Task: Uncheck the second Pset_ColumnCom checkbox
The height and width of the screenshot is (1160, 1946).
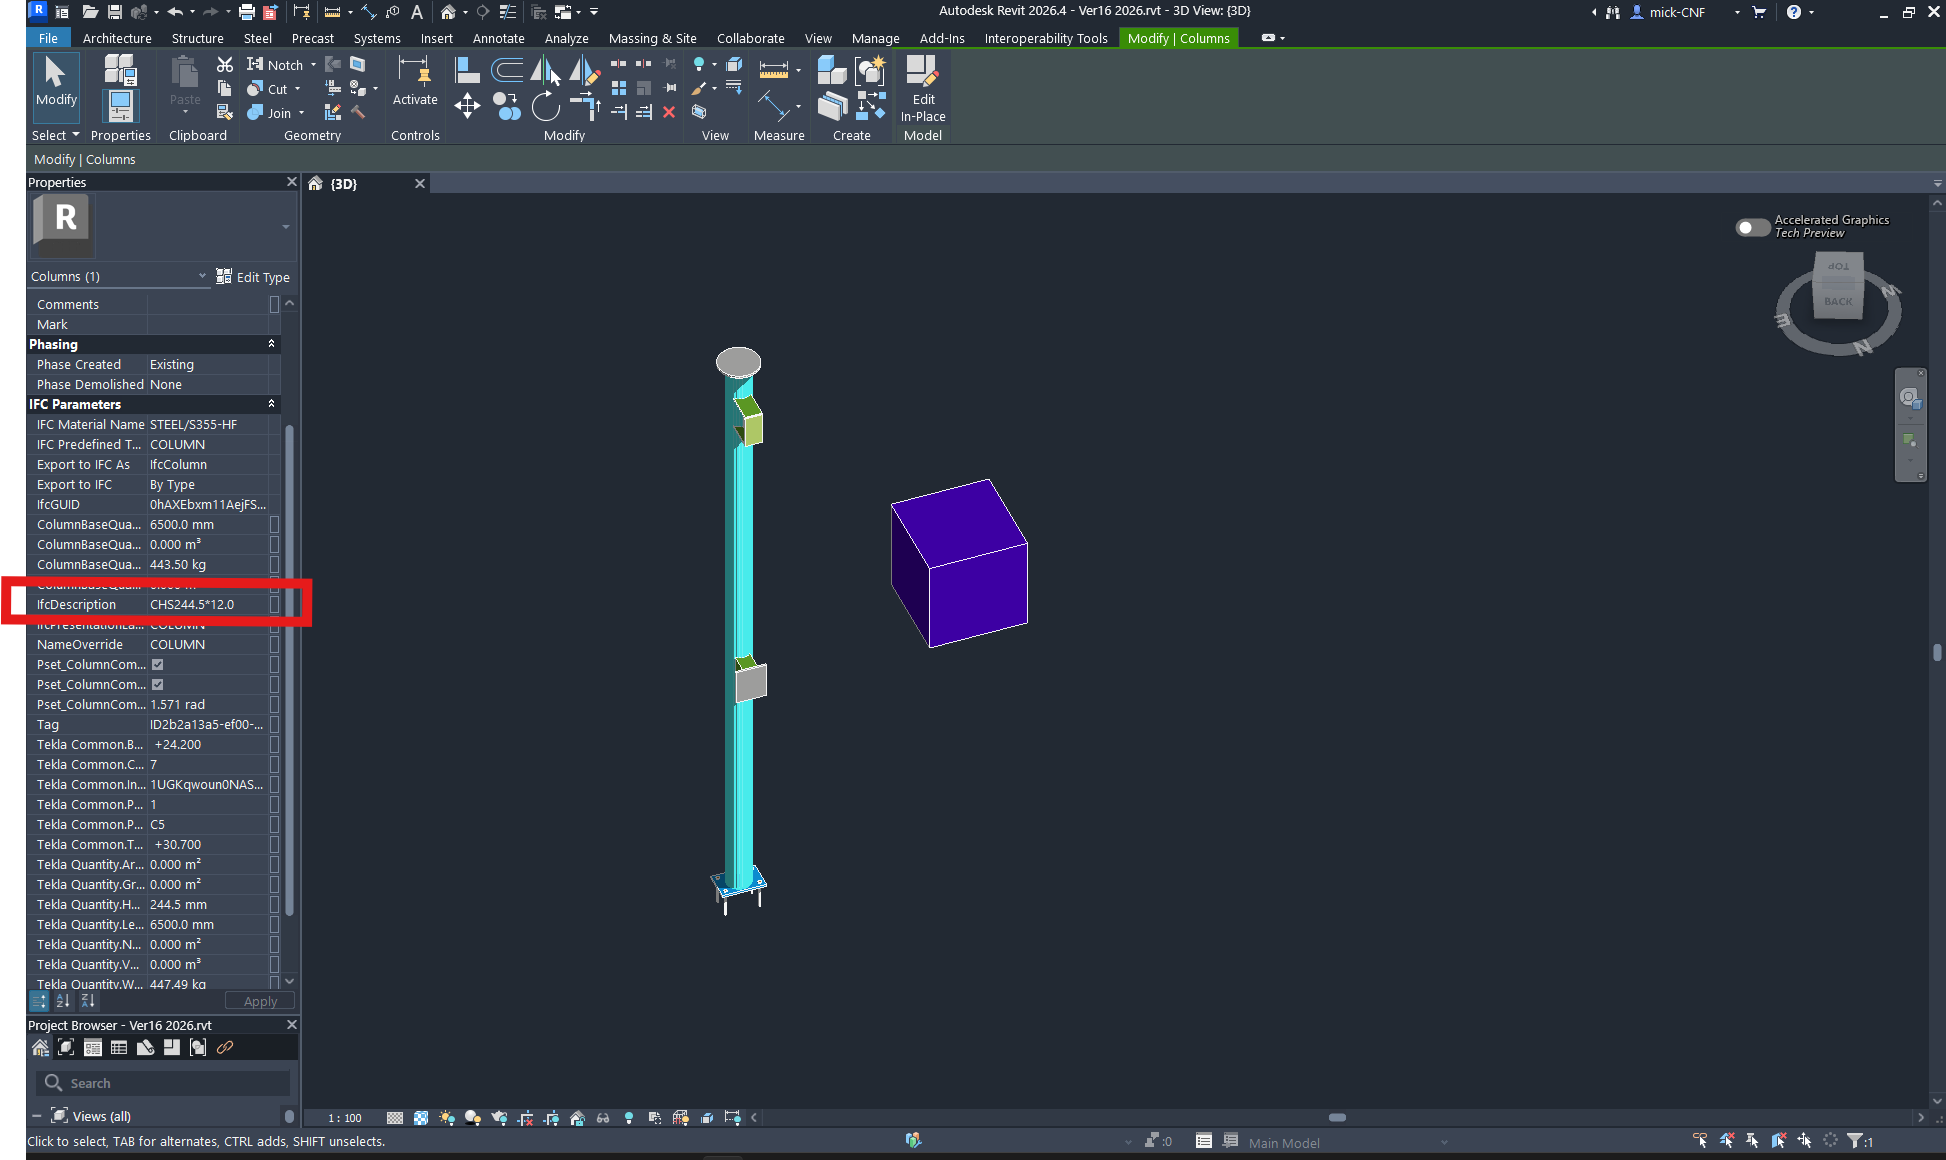Action: click(x=157, y=685)
